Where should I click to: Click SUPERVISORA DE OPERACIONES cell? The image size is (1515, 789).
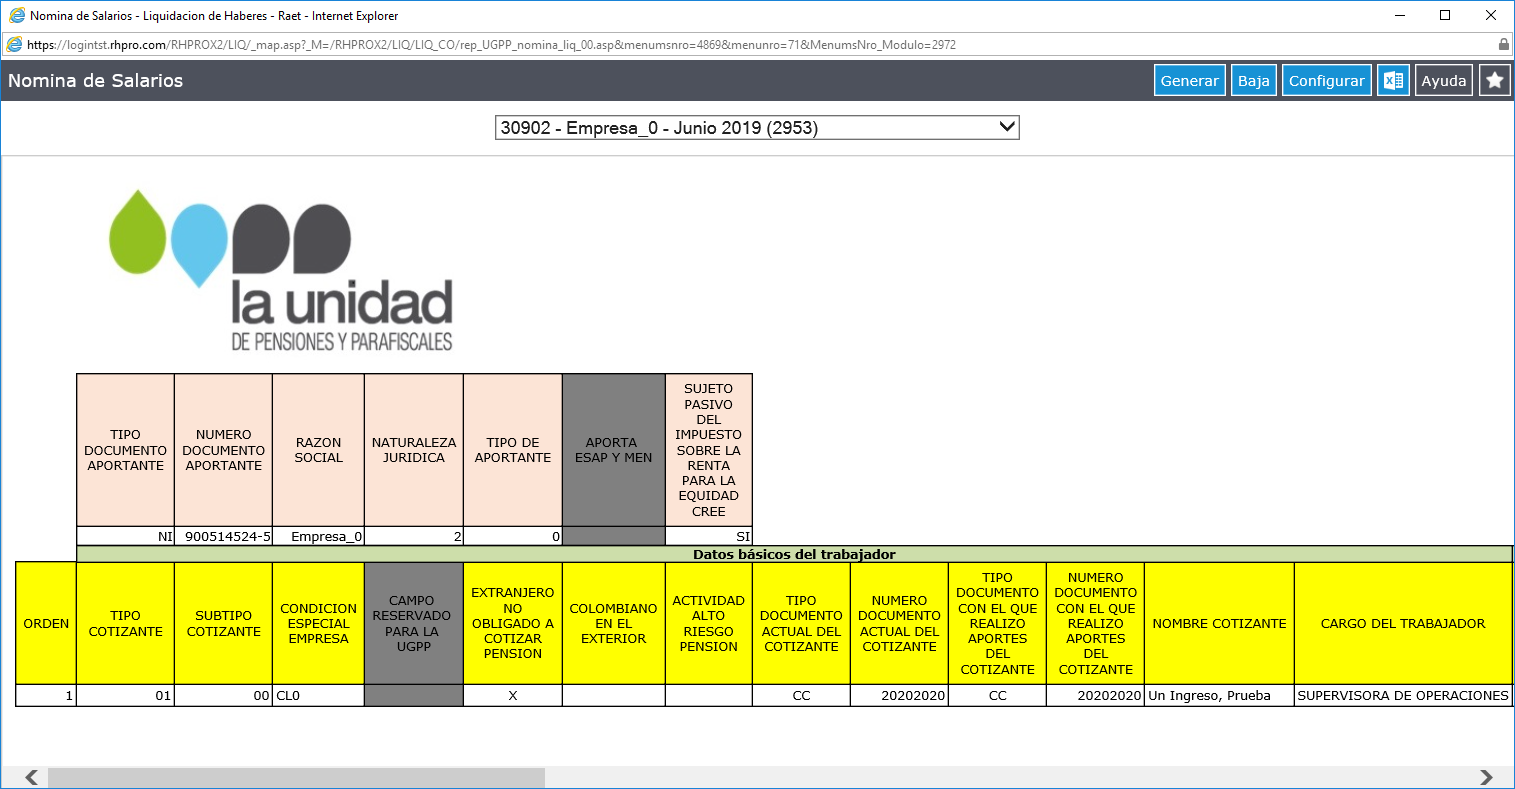coord(1403,695)
